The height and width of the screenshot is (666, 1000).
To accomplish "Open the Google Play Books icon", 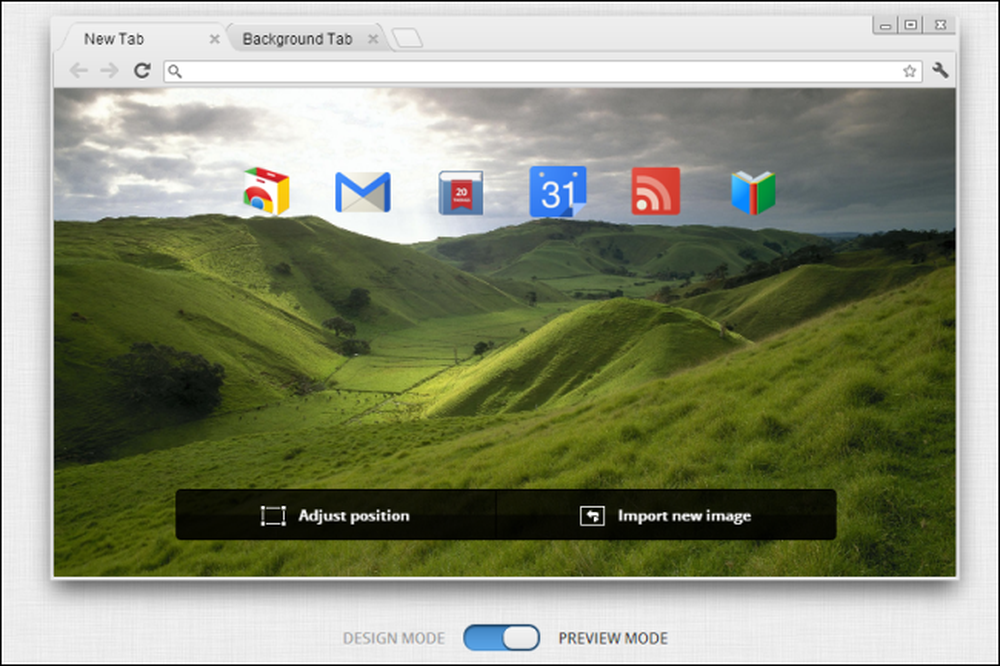I will (753, 192).
